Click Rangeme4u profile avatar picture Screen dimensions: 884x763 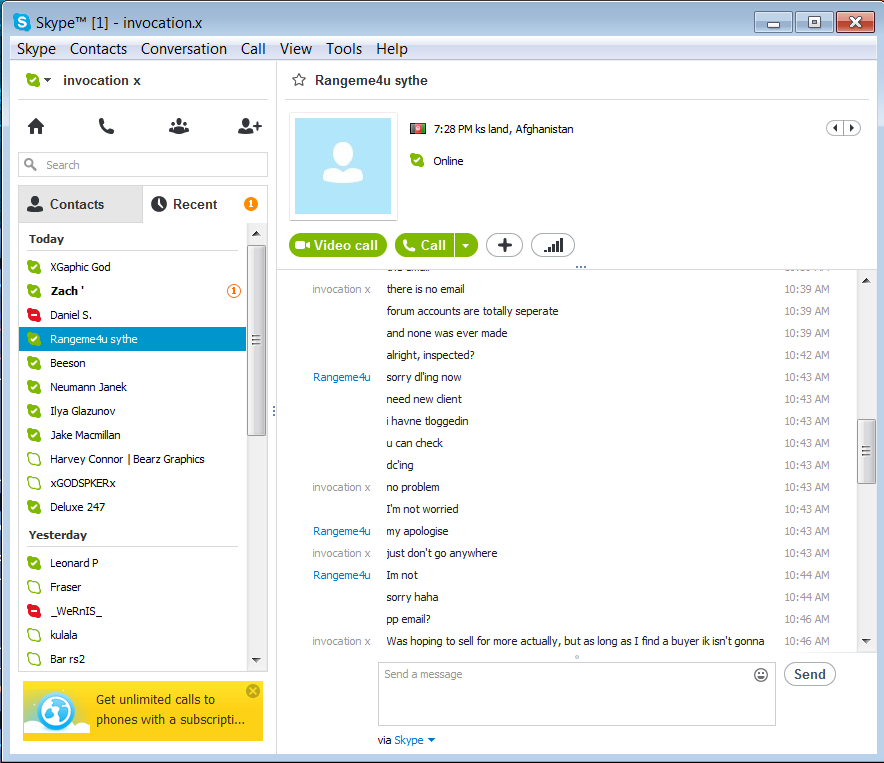[x=343, y=166]
